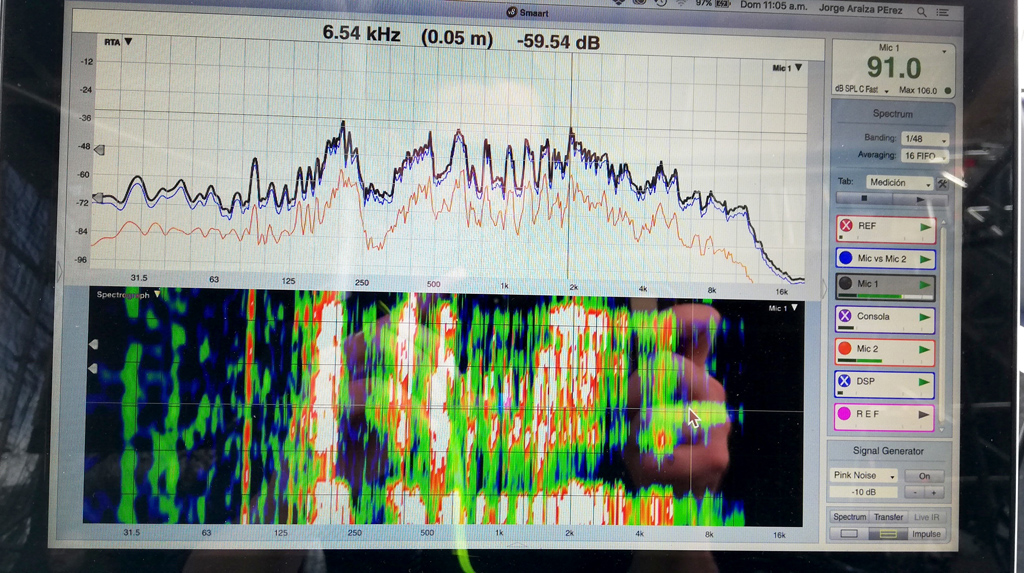Select the DSP measurement row
1024x573 pixels.
coord(884,384)
